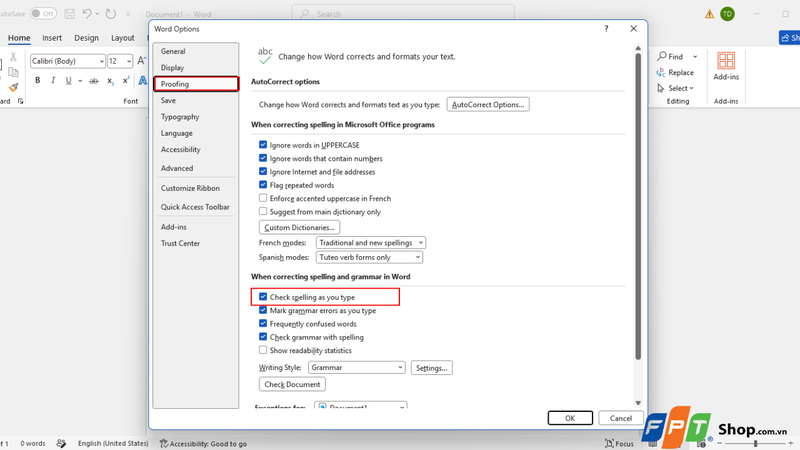Open the Insert ribbon tab
This screenshot has width=800, height=450.
point(52,38)
